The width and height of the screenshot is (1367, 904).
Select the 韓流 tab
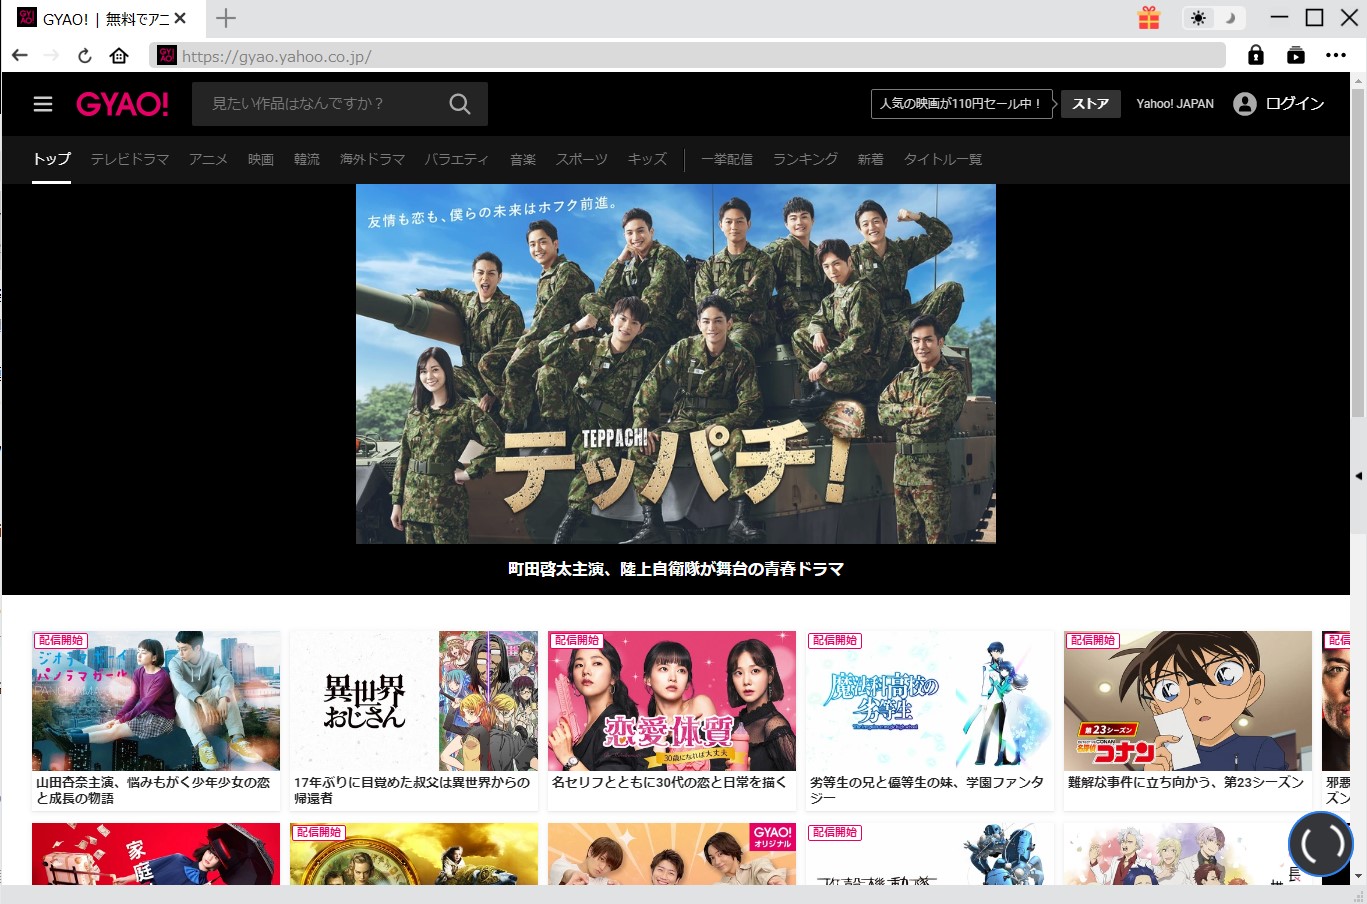[307, 159]
